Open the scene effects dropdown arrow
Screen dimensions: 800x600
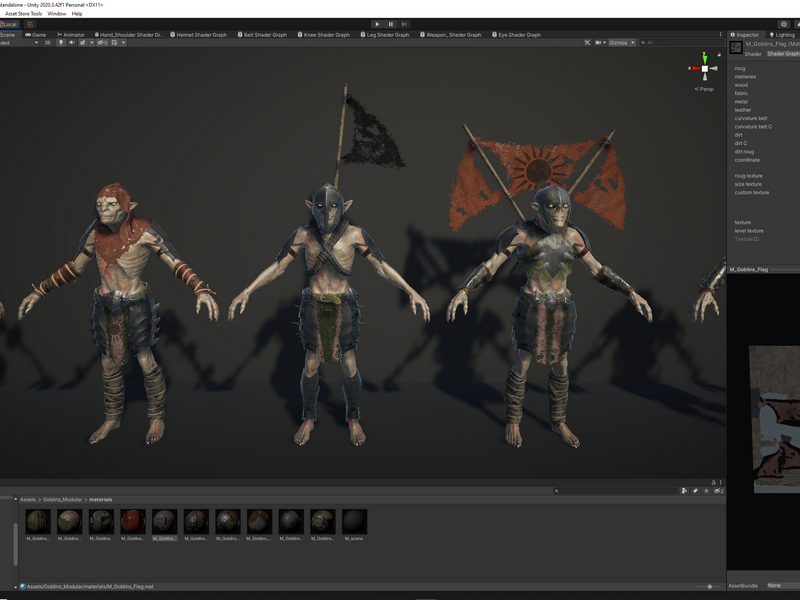click(x=92, y=43)
